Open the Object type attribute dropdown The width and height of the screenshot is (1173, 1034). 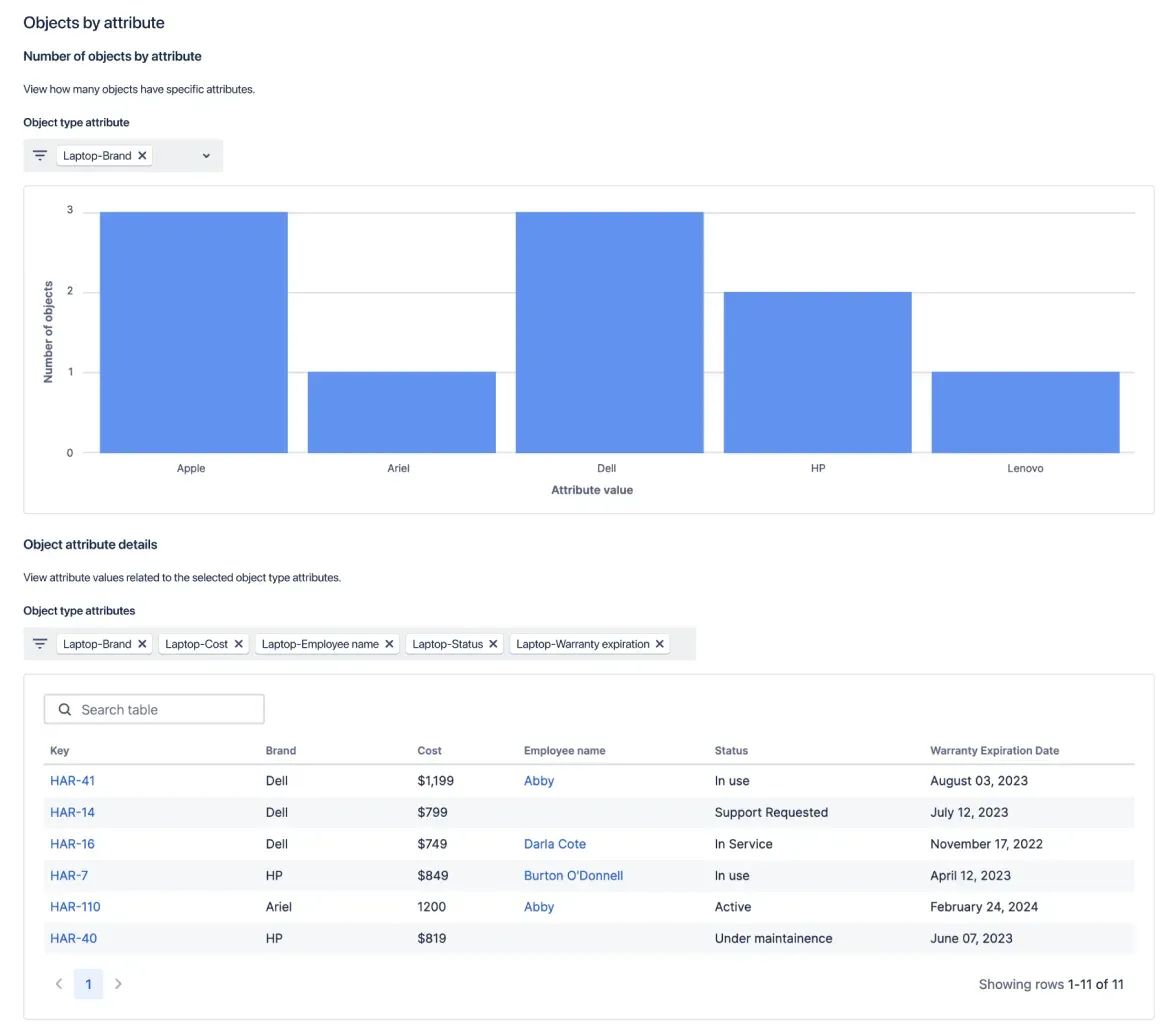pos(205,155)
